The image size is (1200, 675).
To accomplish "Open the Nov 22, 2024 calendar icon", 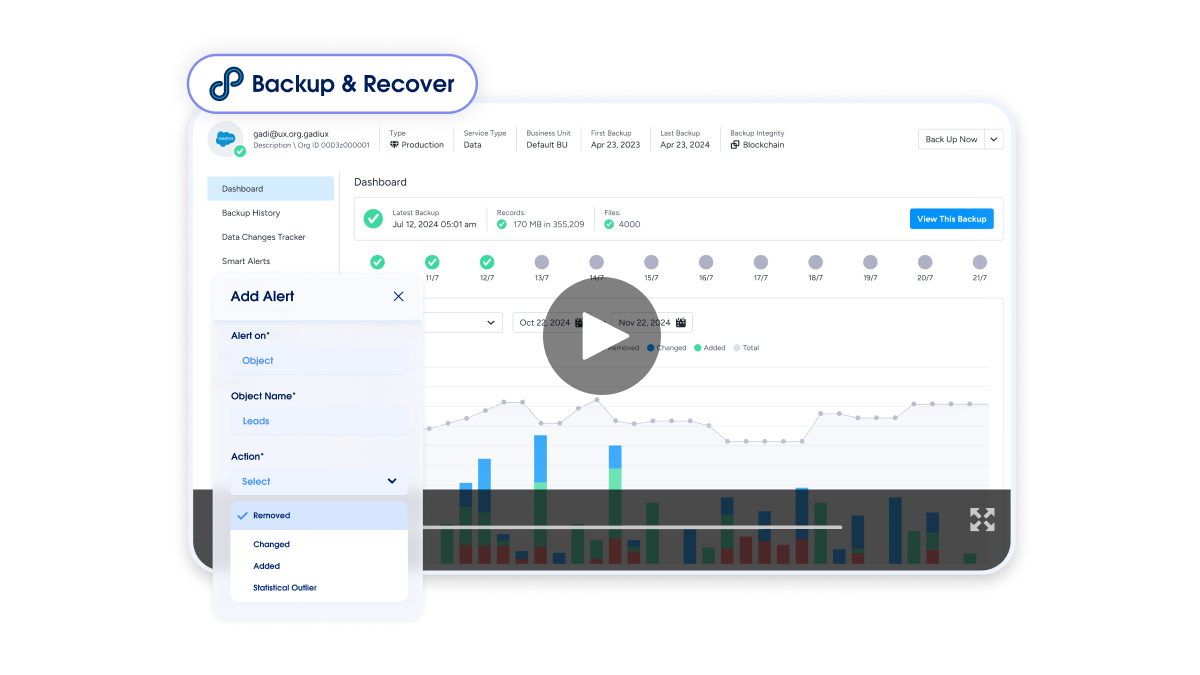I will (681, 323).
